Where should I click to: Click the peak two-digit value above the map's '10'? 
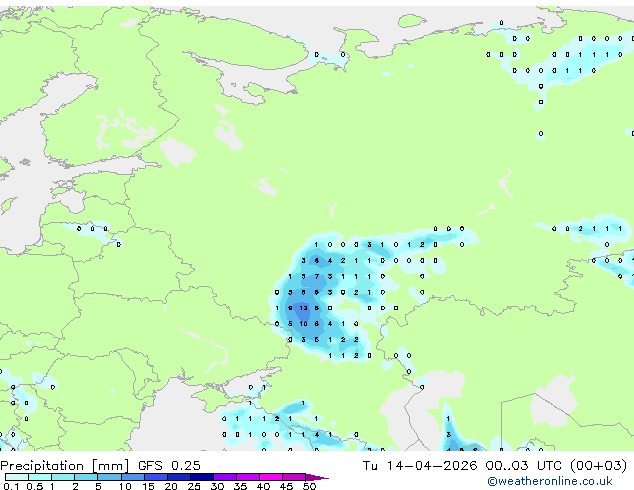click(x=303, y=308)
